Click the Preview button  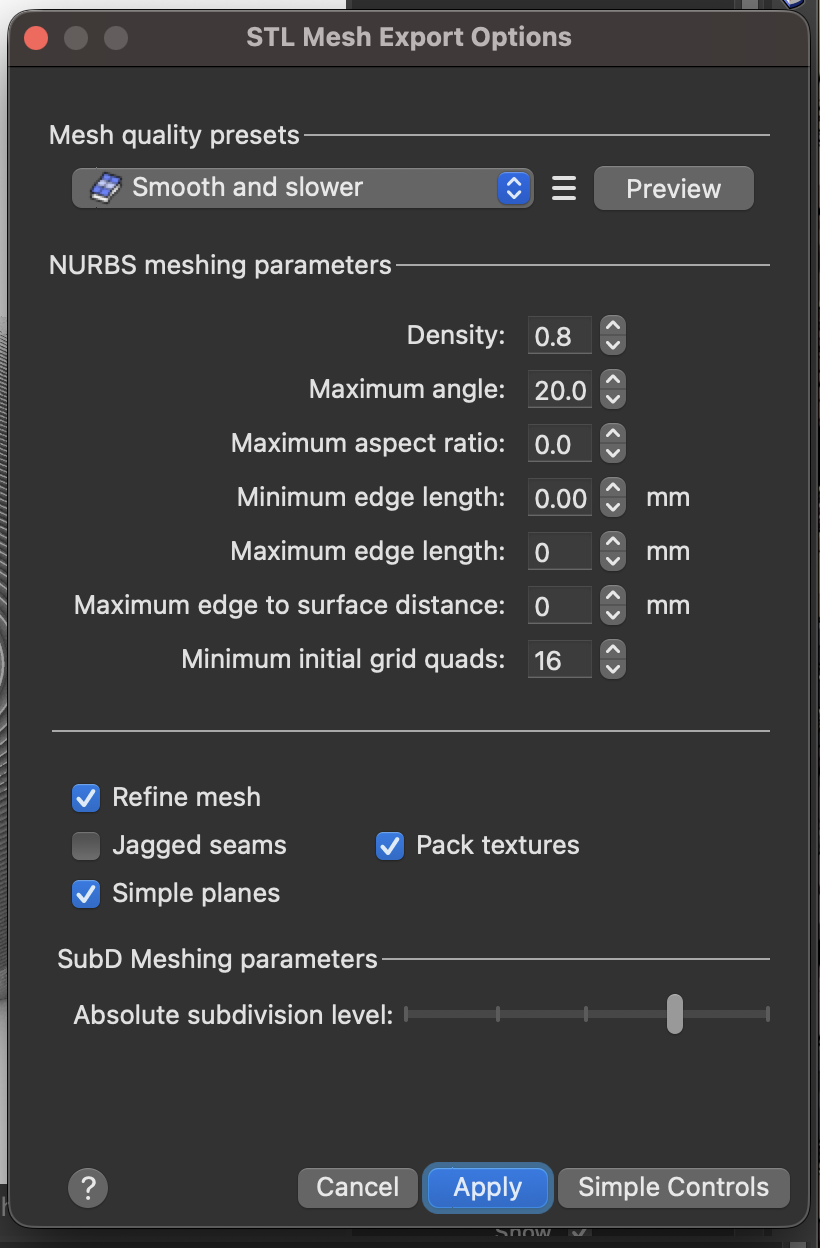pyautogui.click(x=673, y=189)
